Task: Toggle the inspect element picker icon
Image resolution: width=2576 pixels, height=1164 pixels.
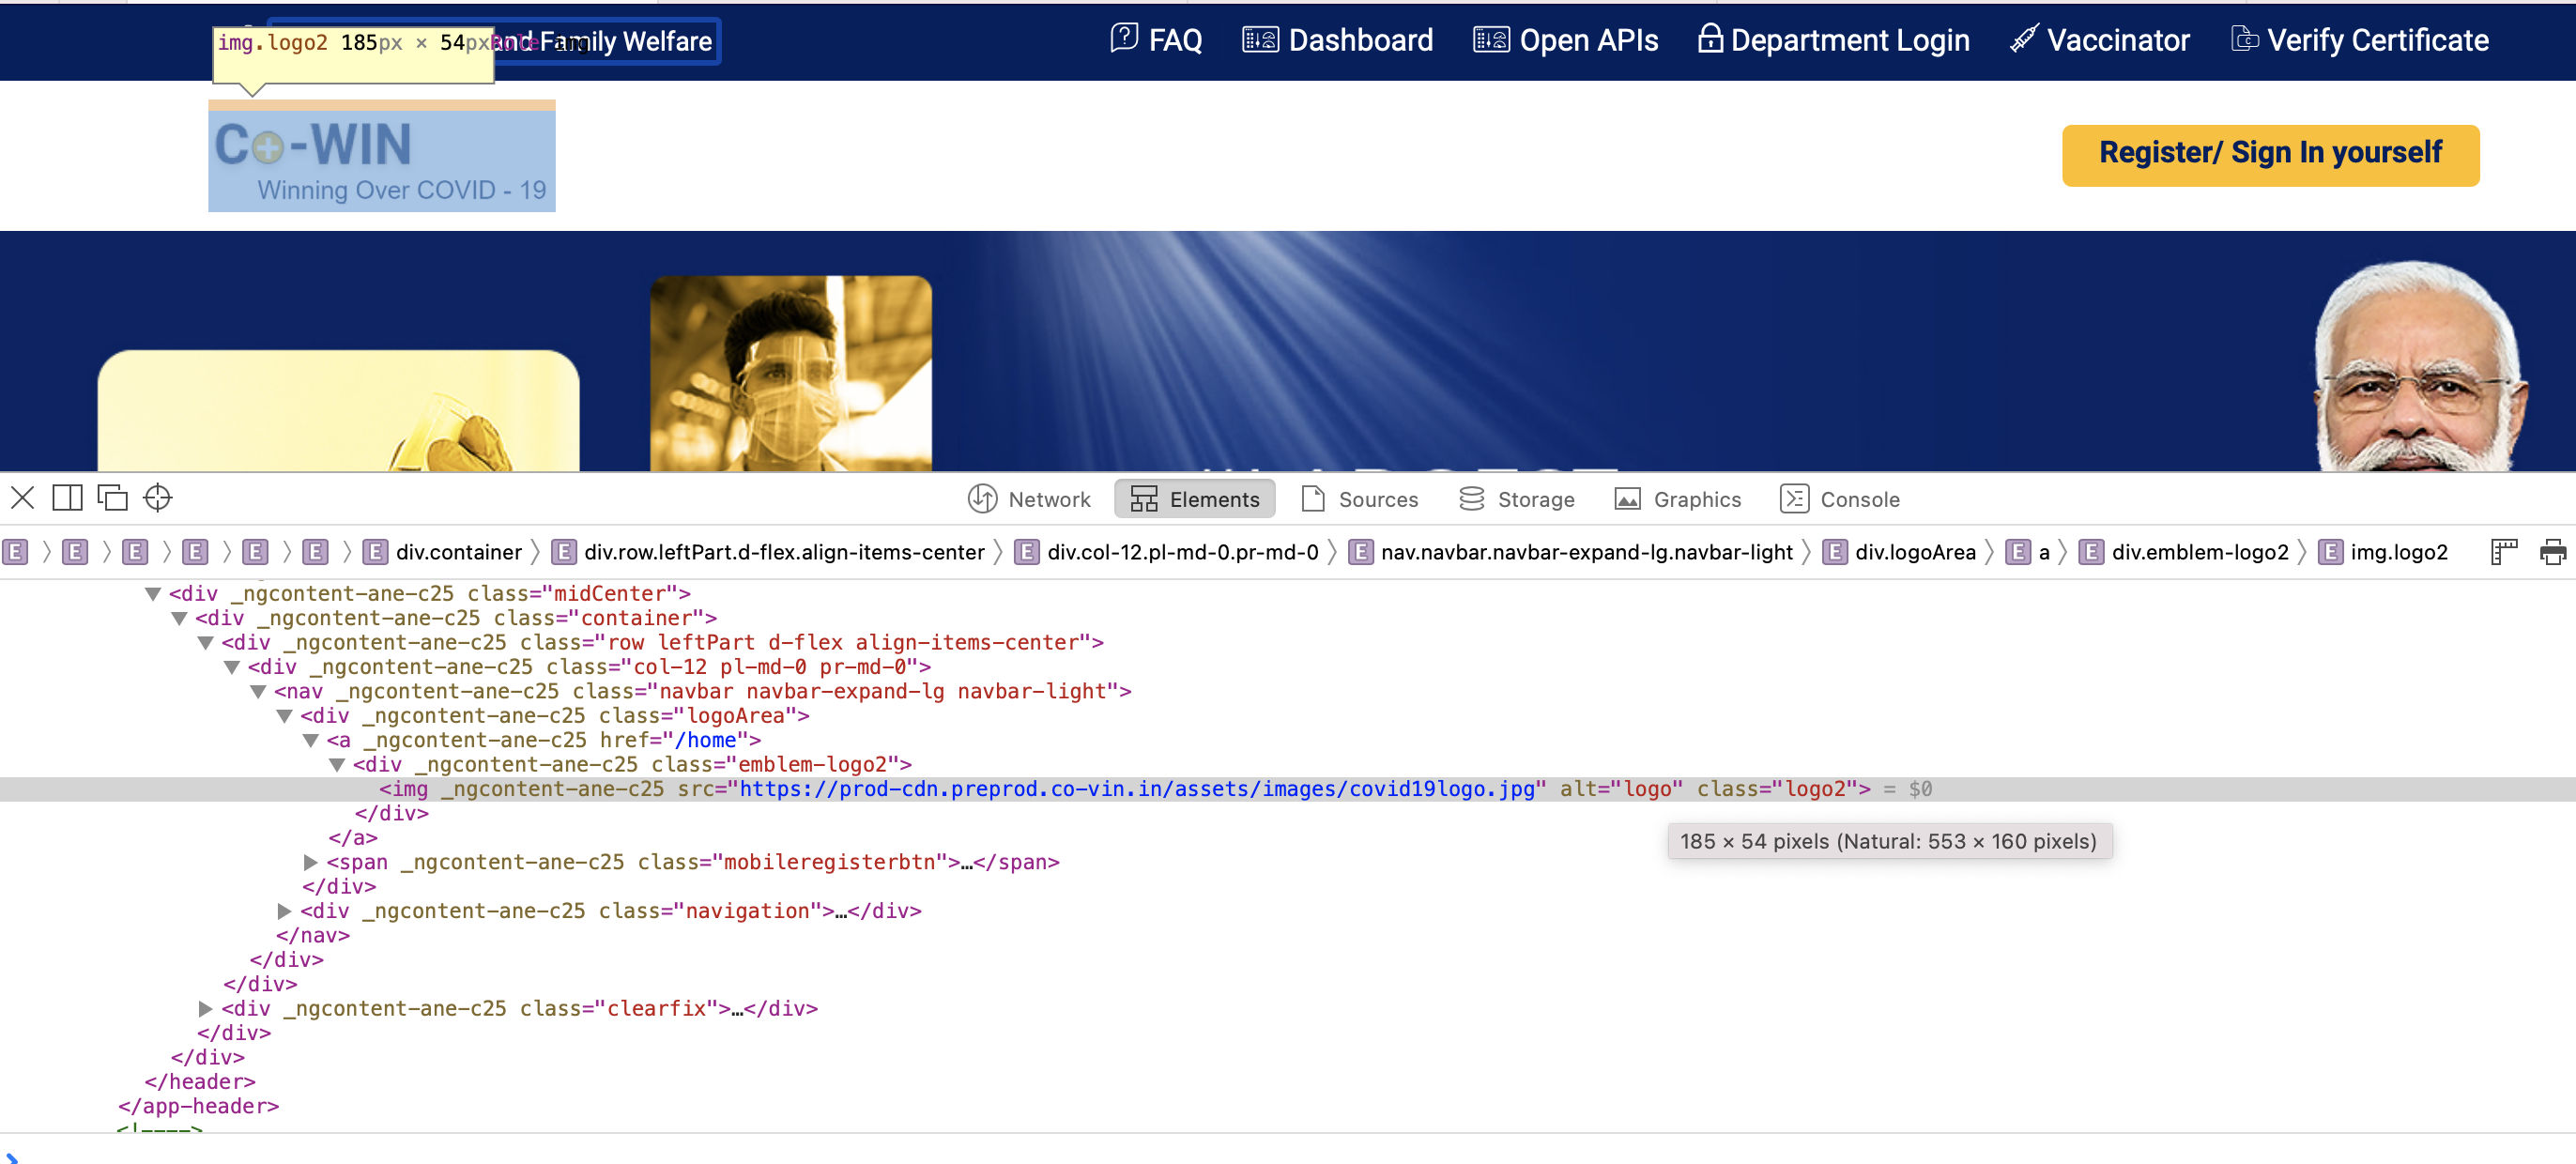Action: (x=158, y=498)
